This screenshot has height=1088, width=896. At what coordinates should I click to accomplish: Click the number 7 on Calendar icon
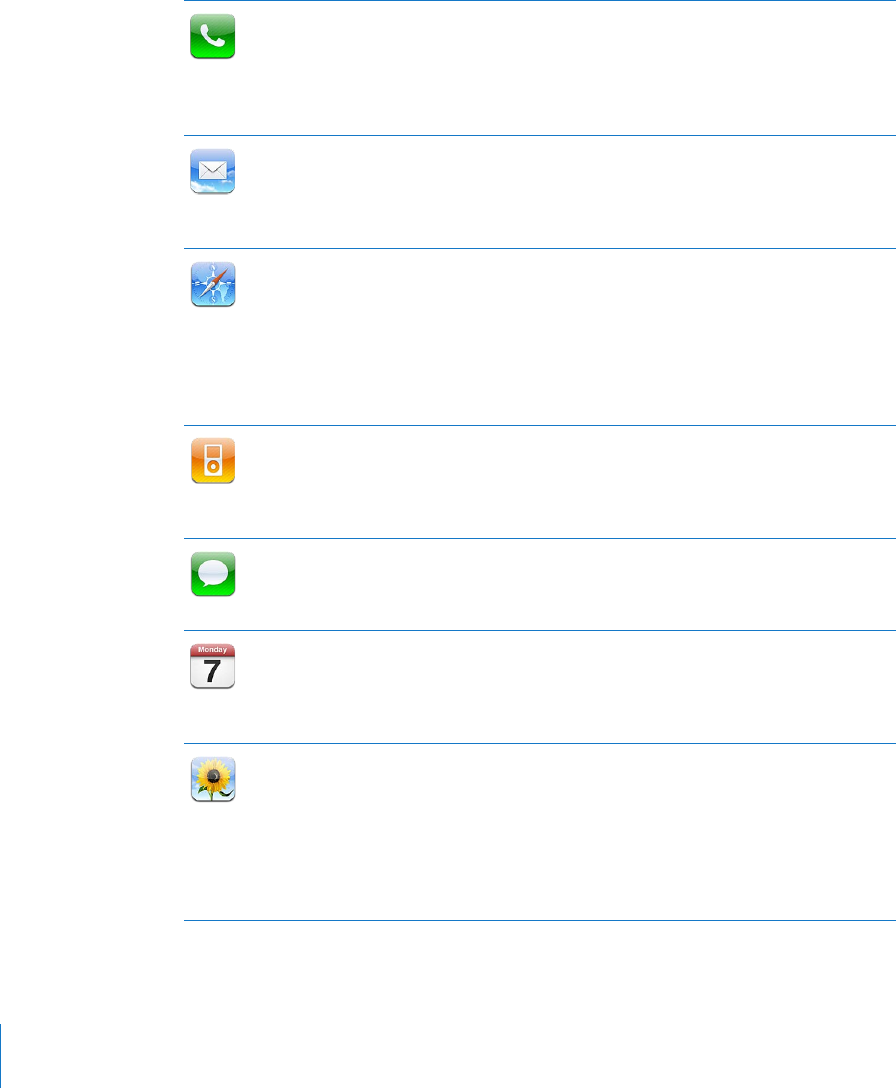coord(212,672)
